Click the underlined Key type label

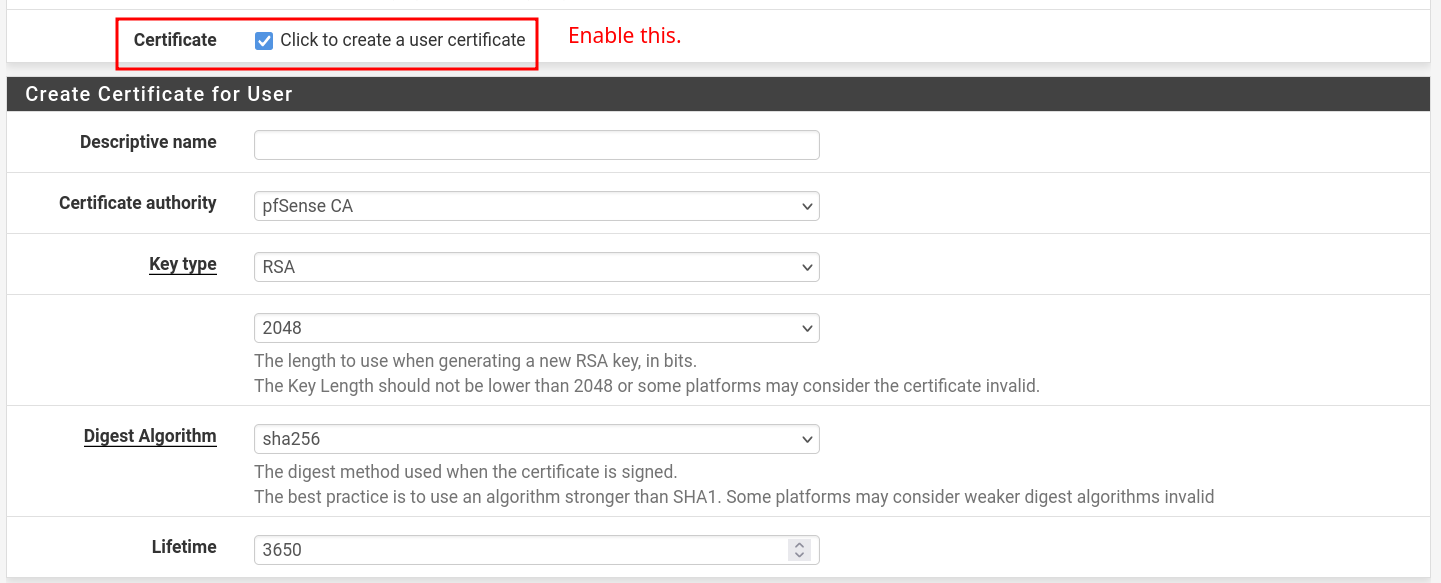click(x=182, y=265)
